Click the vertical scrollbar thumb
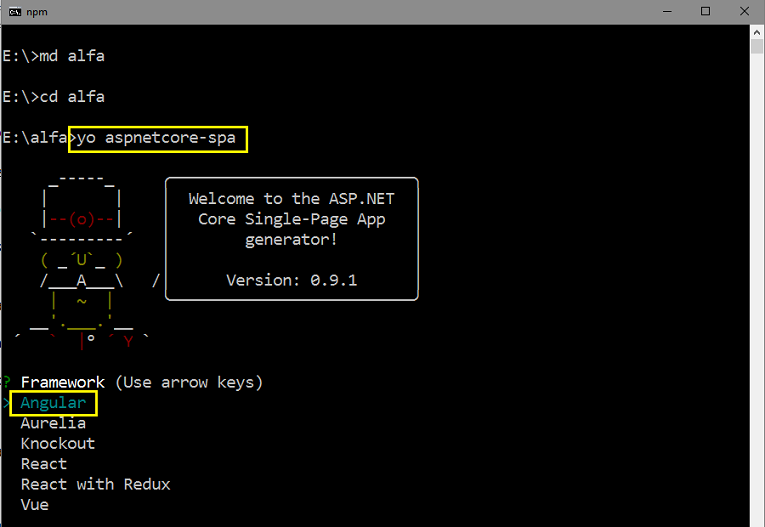This screenshot has width=765, height=527. (757, 46)
